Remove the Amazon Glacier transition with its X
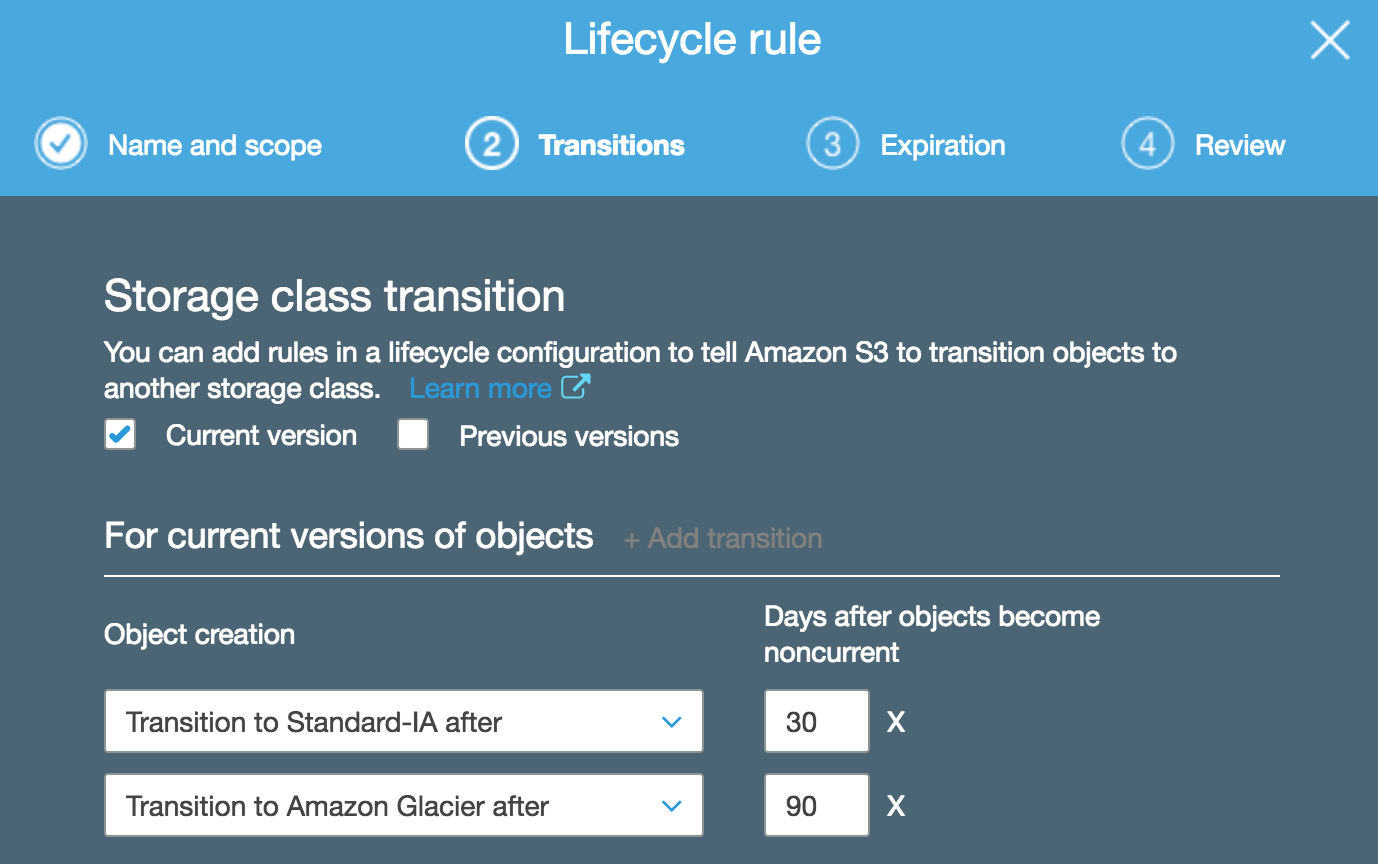1378x864 pixels. tap(895, 805)
